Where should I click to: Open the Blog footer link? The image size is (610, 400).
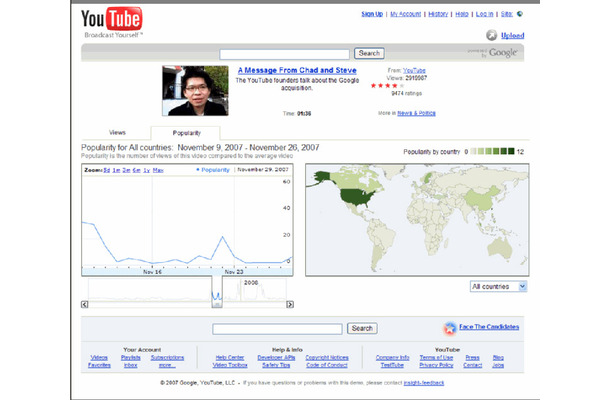click(498, 358)
